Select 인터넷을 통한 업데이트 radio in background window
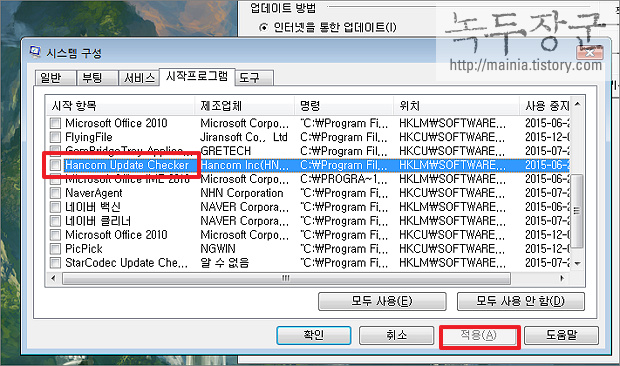The image size is (620, 366). 263,27
